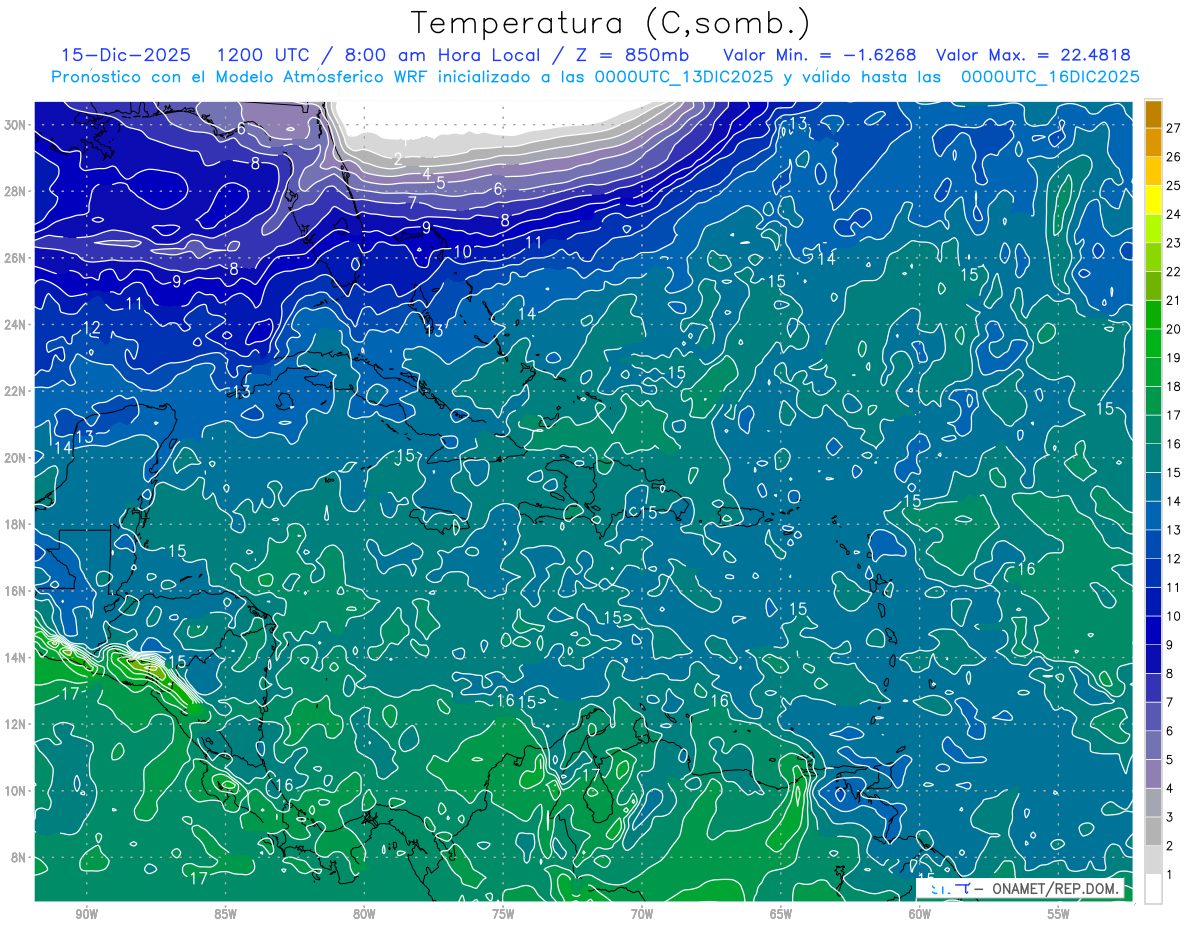Click the color scale label "23"
Image resolution: width=1200 pixels, height=927 pixels.
(x=1173, y=243)
